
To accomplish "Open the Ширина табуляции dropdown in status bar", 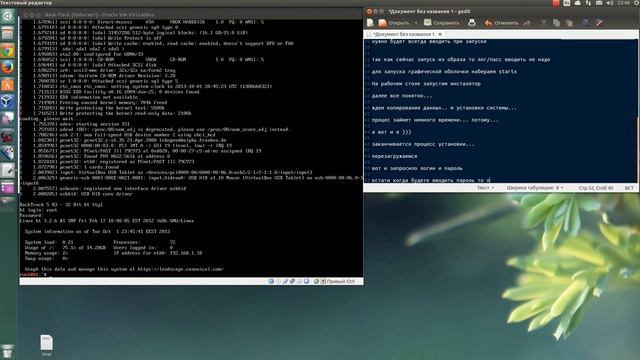I will (535, 188).
